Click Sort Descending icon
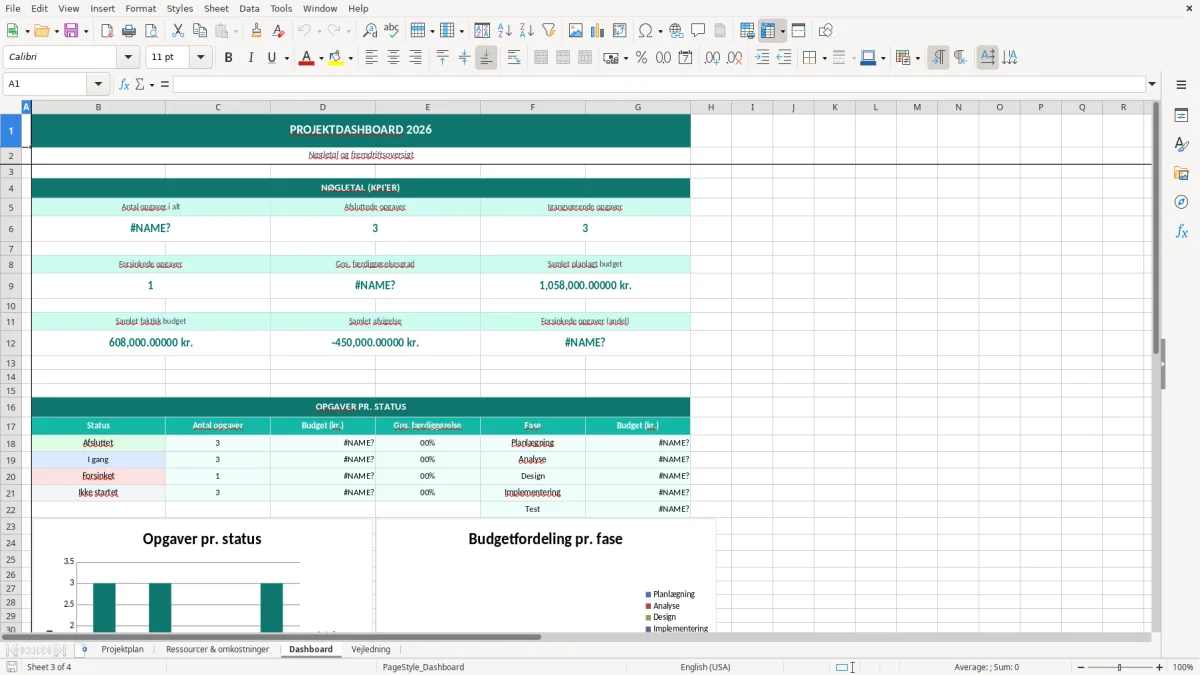Viewport: 1200px width, 675px height. tap(527, 31)
